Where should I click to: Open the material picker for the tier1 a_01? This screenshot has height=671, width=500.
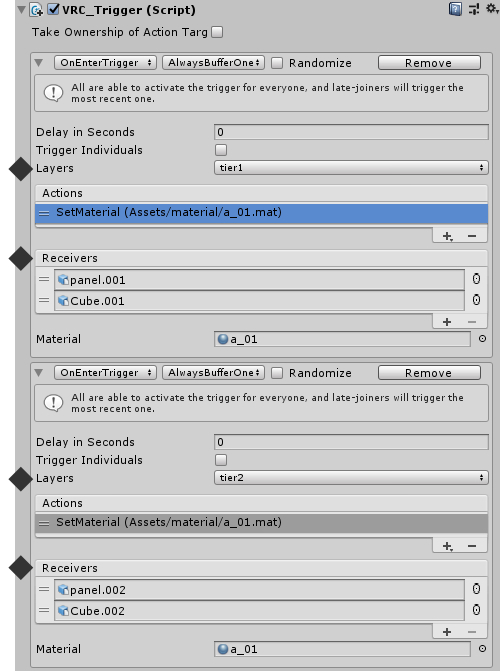point(482,339)
